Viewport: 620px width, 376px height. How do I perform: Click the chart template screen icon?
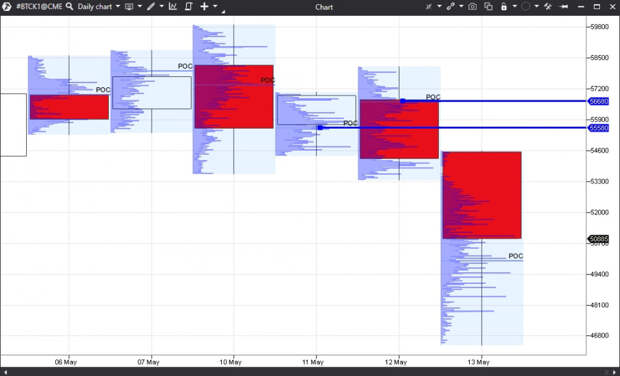pos(129,7)
